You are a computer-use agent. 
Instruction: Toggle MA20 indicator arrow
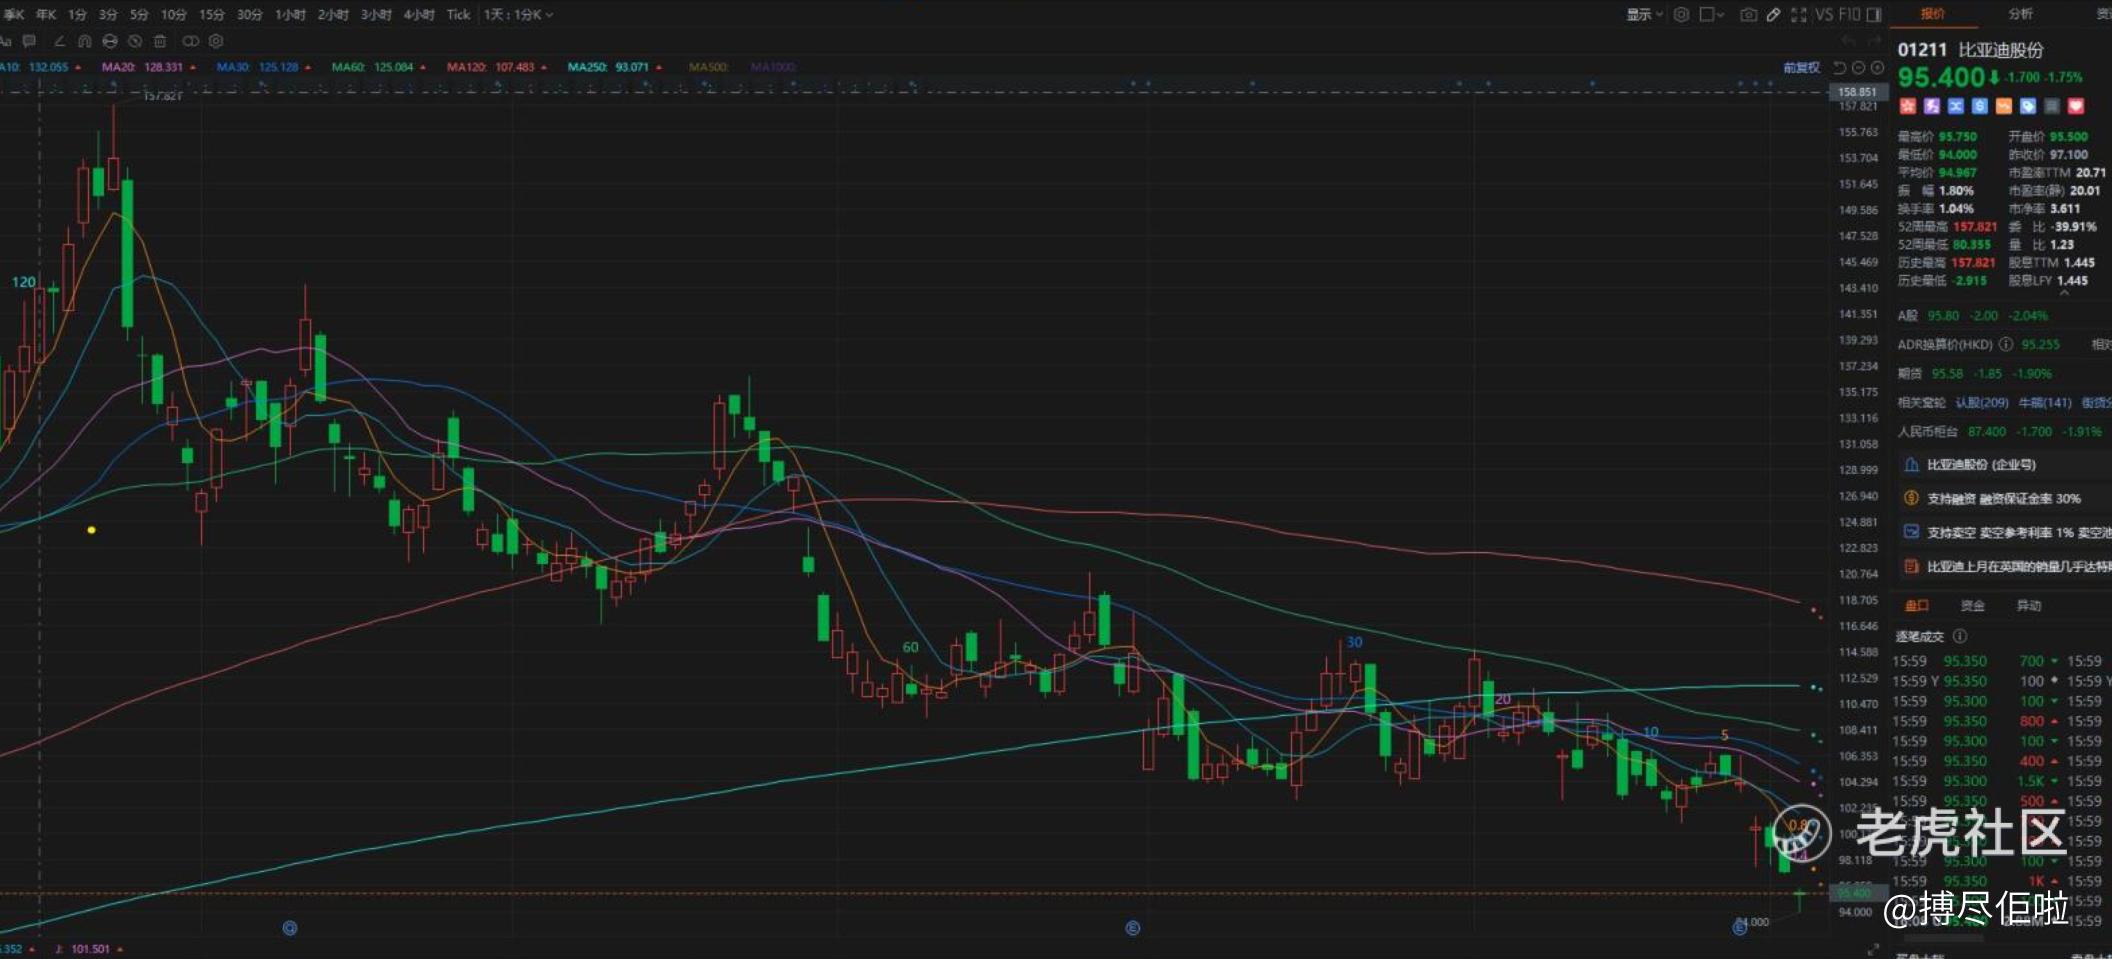click(192, 67)
